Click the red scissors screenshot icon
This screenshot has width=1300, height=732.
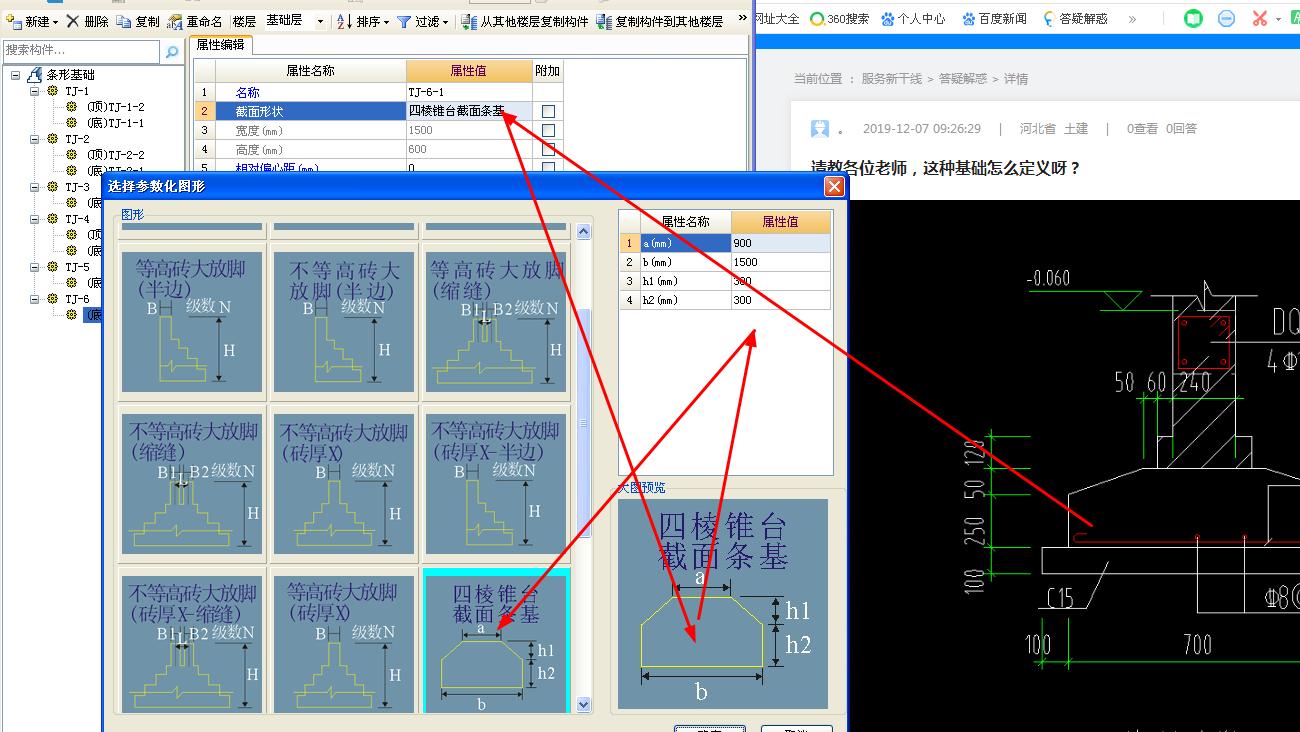(1259, 19)
